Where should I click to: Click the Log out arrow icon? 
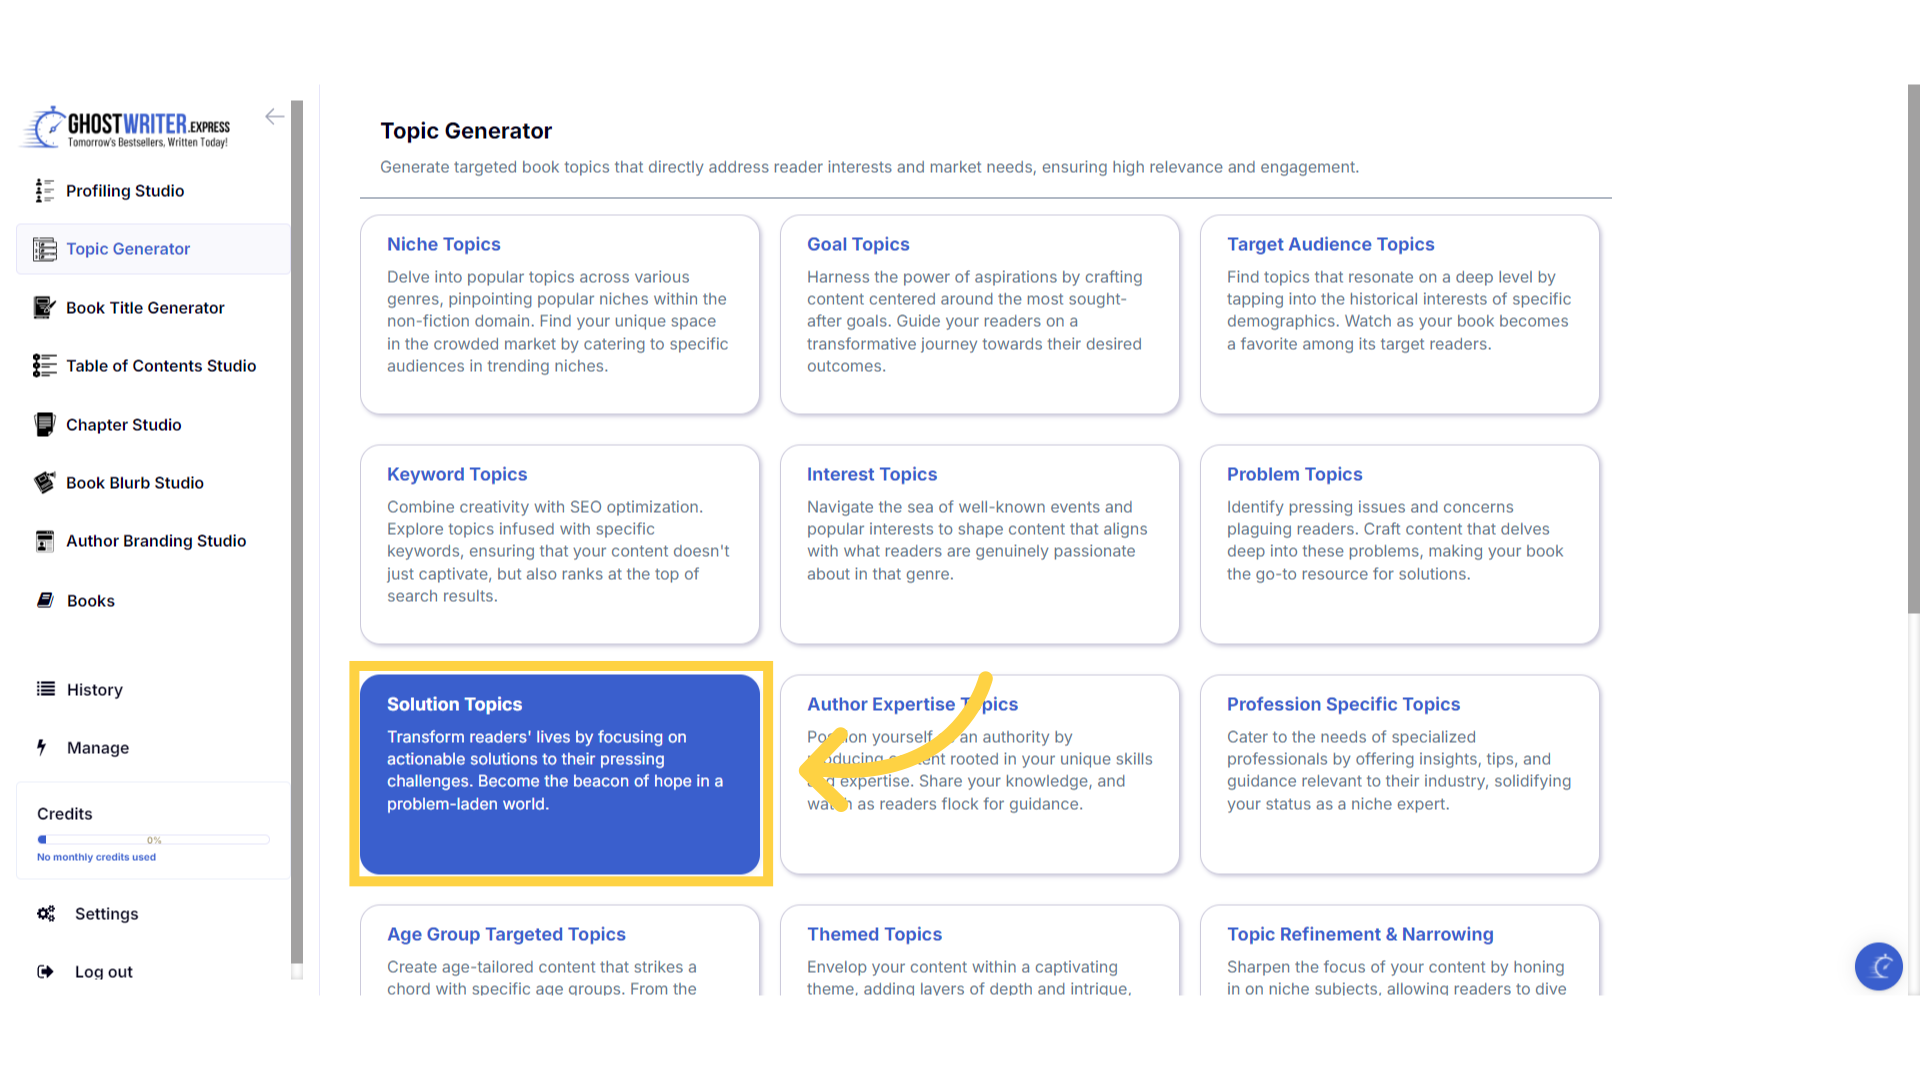45,971
